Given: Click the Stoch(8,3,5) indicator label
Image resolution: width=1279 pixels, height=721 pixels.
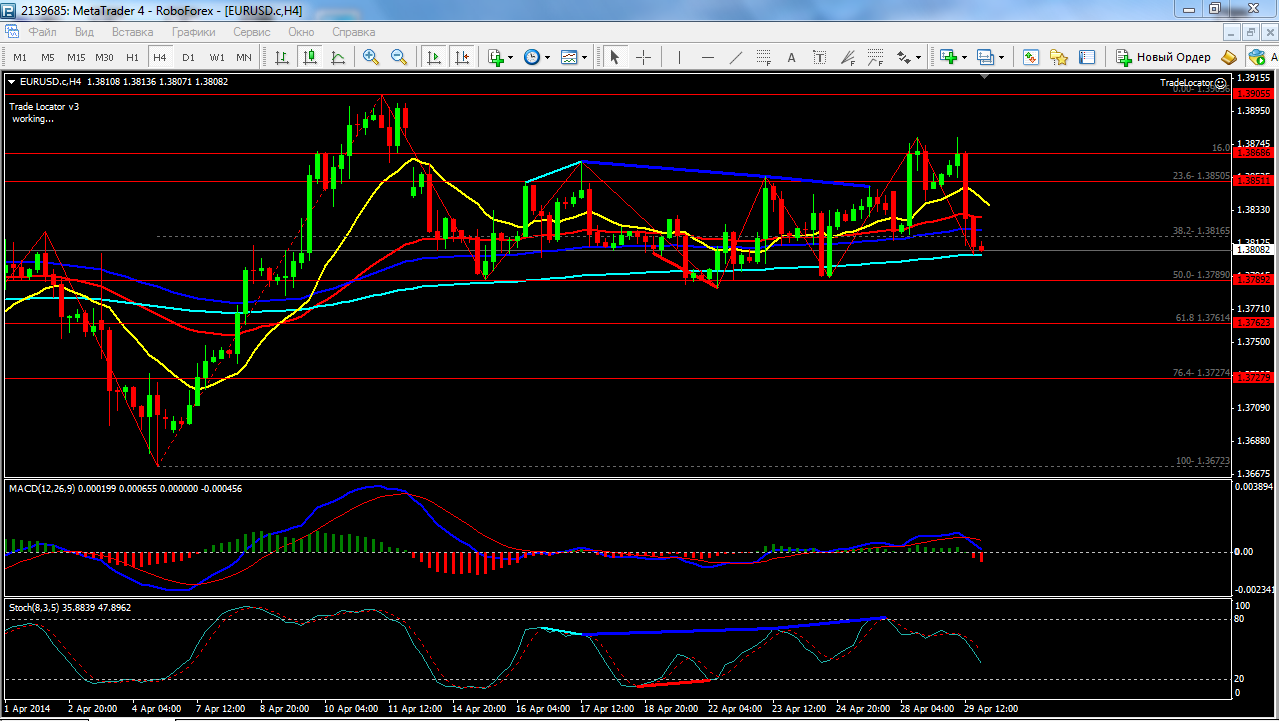Looking at the screenshot, I should click(x=33, y=607).
